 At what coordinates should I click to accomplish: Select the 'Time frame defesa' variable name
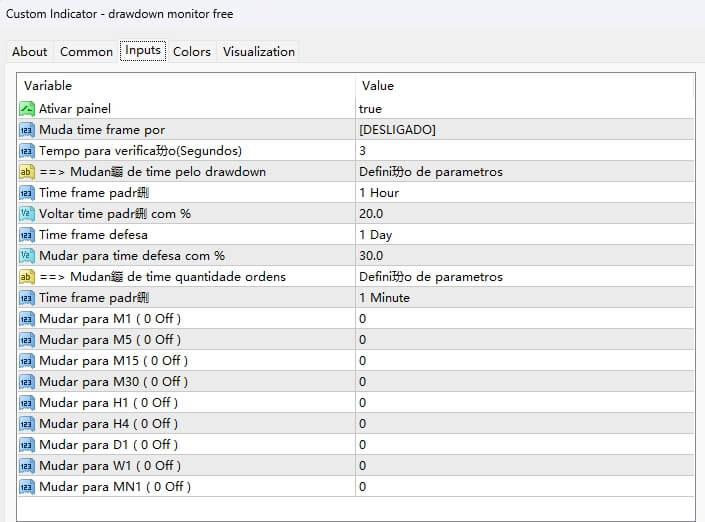94,235
